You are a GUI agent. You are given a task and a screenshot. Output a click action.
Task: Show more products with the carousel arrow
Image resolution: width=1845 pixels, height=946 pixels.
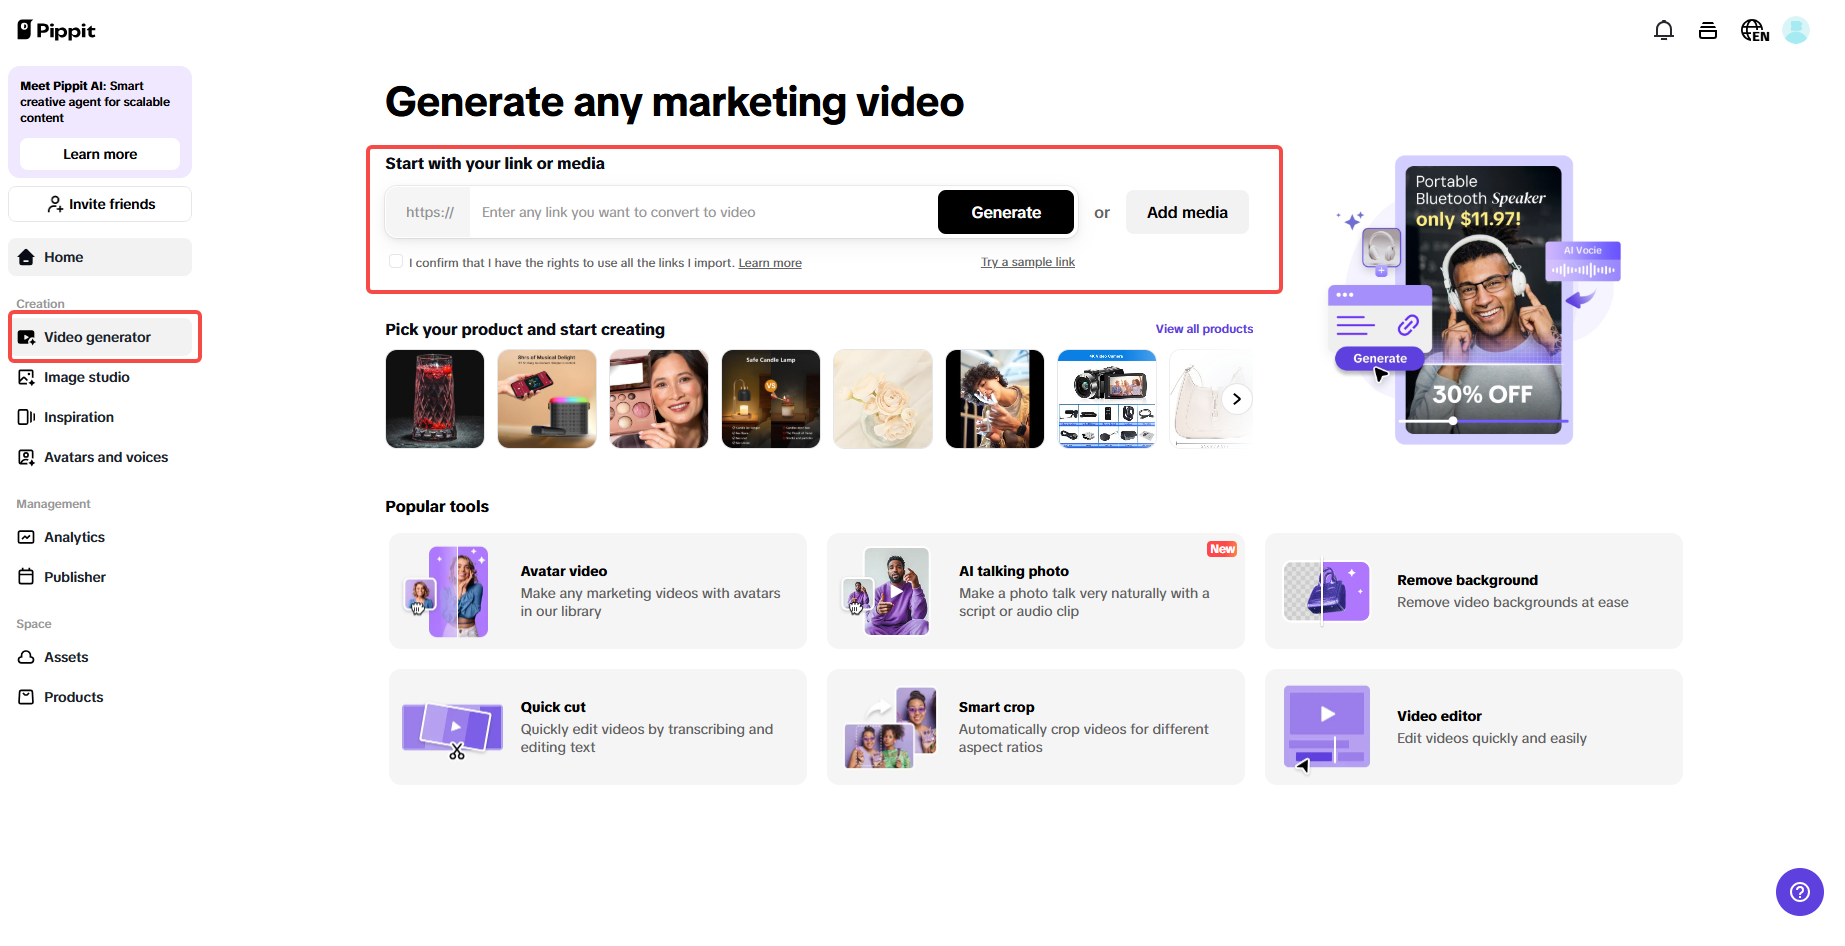click(1236, 398)
